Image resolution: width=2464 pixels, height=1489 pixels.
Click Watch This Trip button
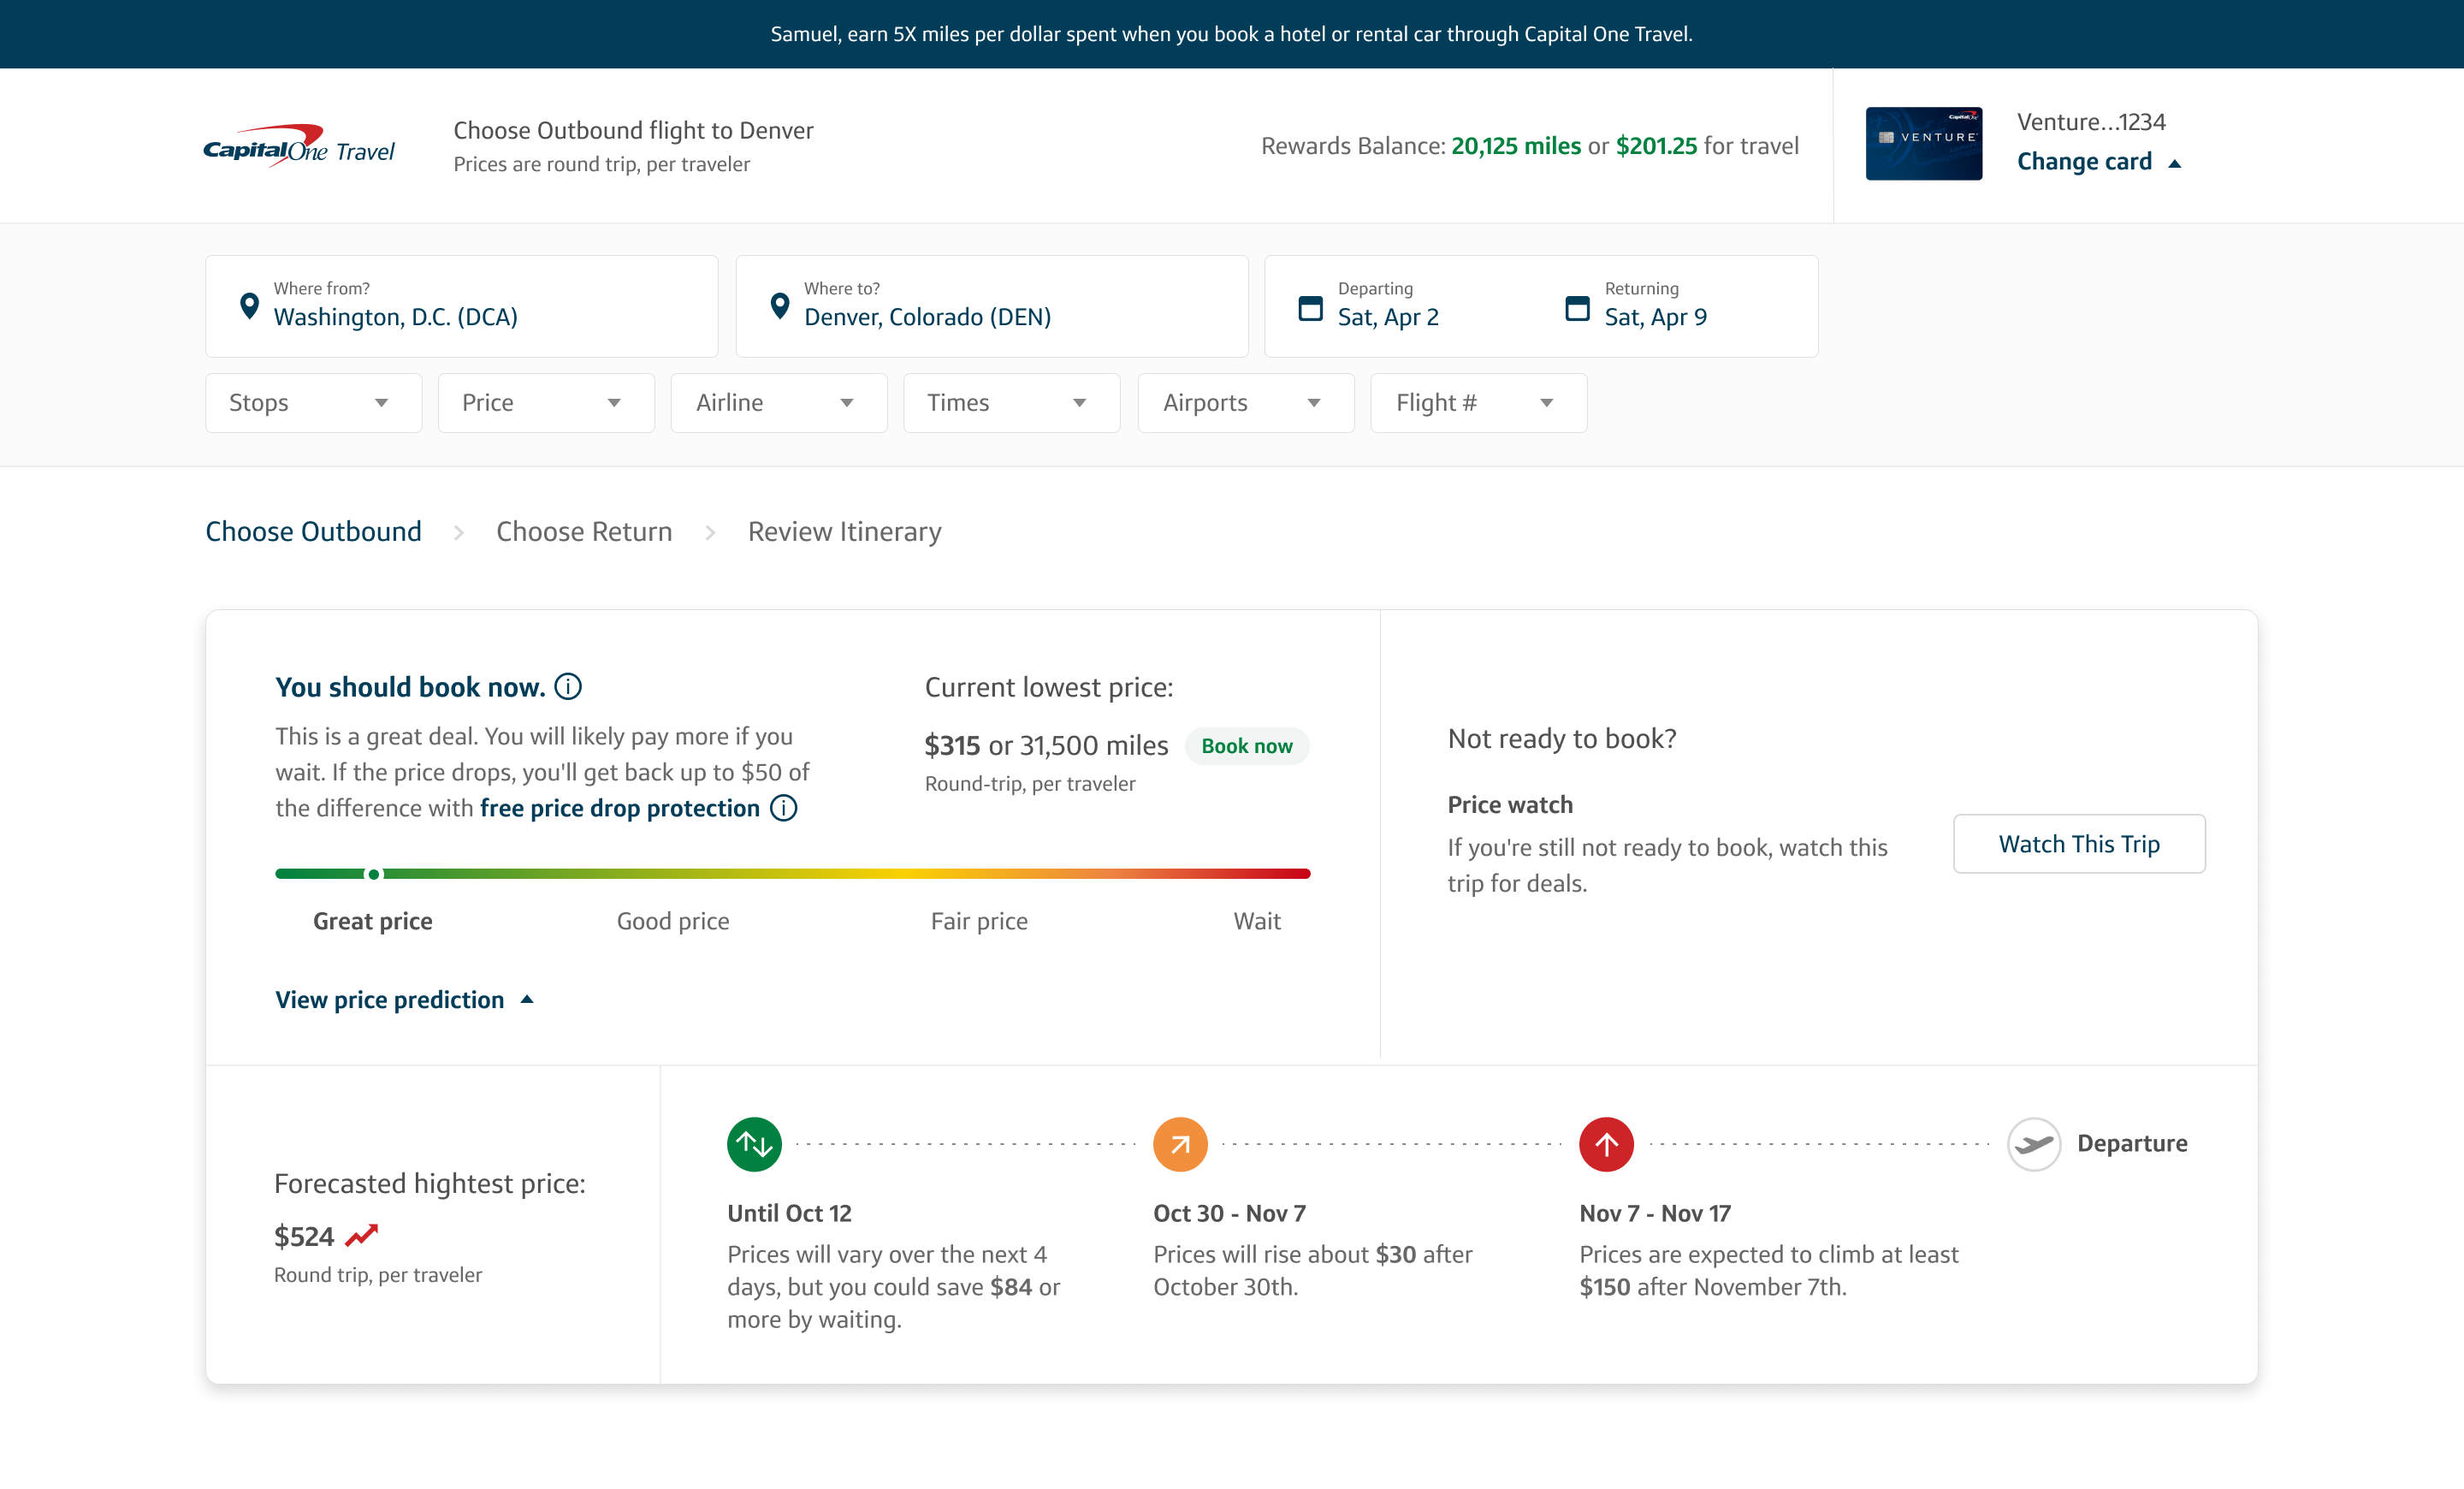click(x=2078, y=843)
